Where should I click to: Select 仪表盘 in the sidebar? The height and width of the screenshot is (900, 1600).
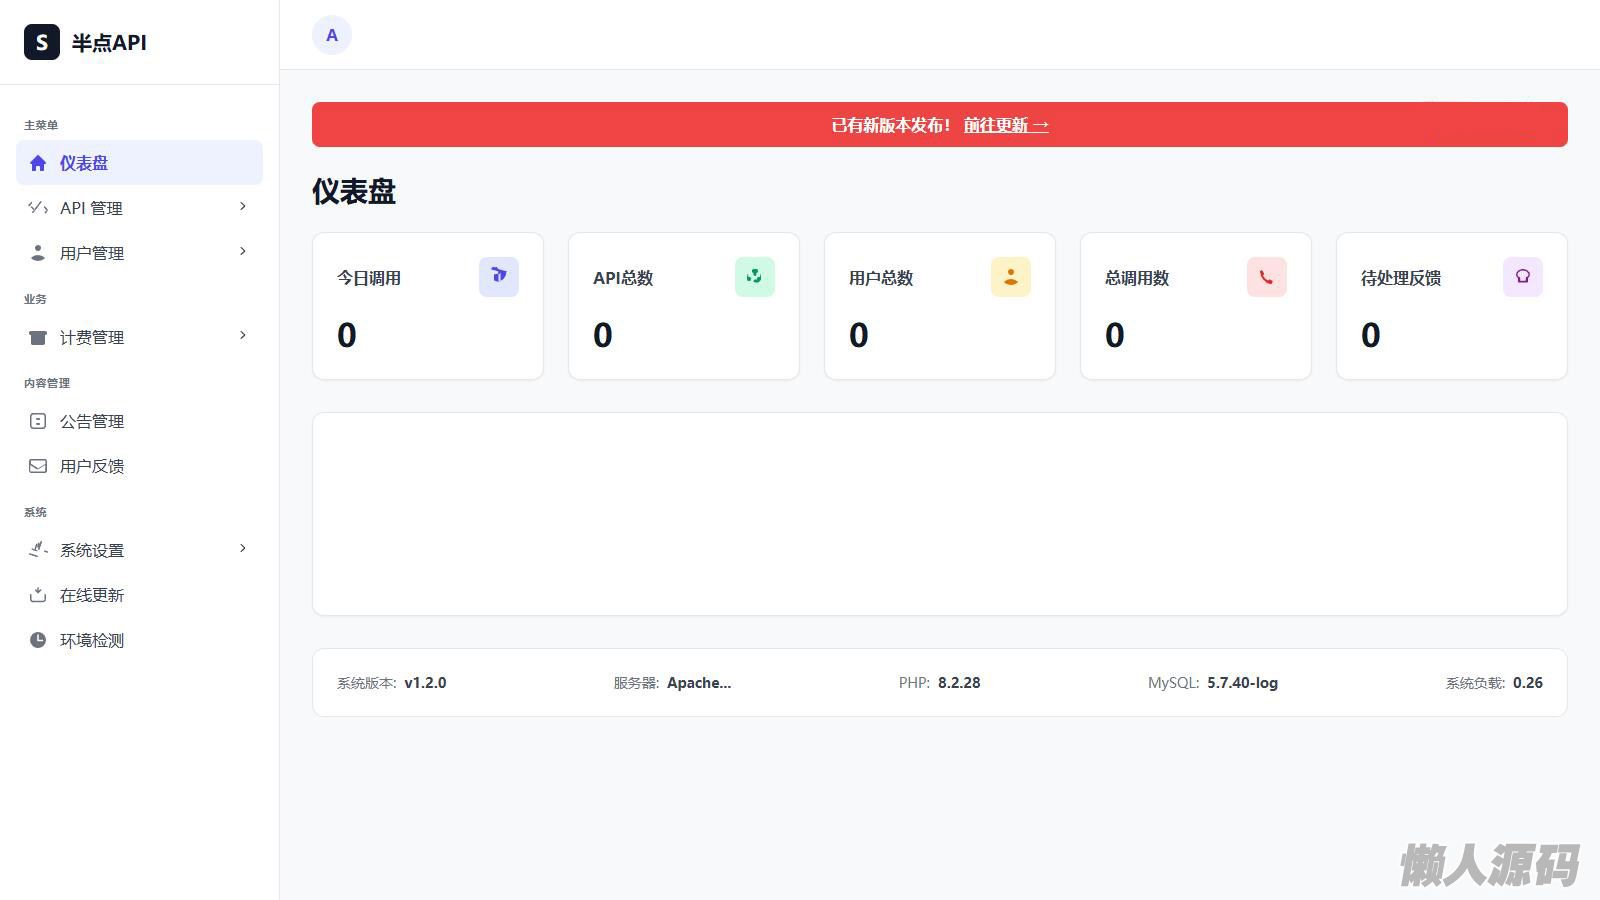[139, 163]
